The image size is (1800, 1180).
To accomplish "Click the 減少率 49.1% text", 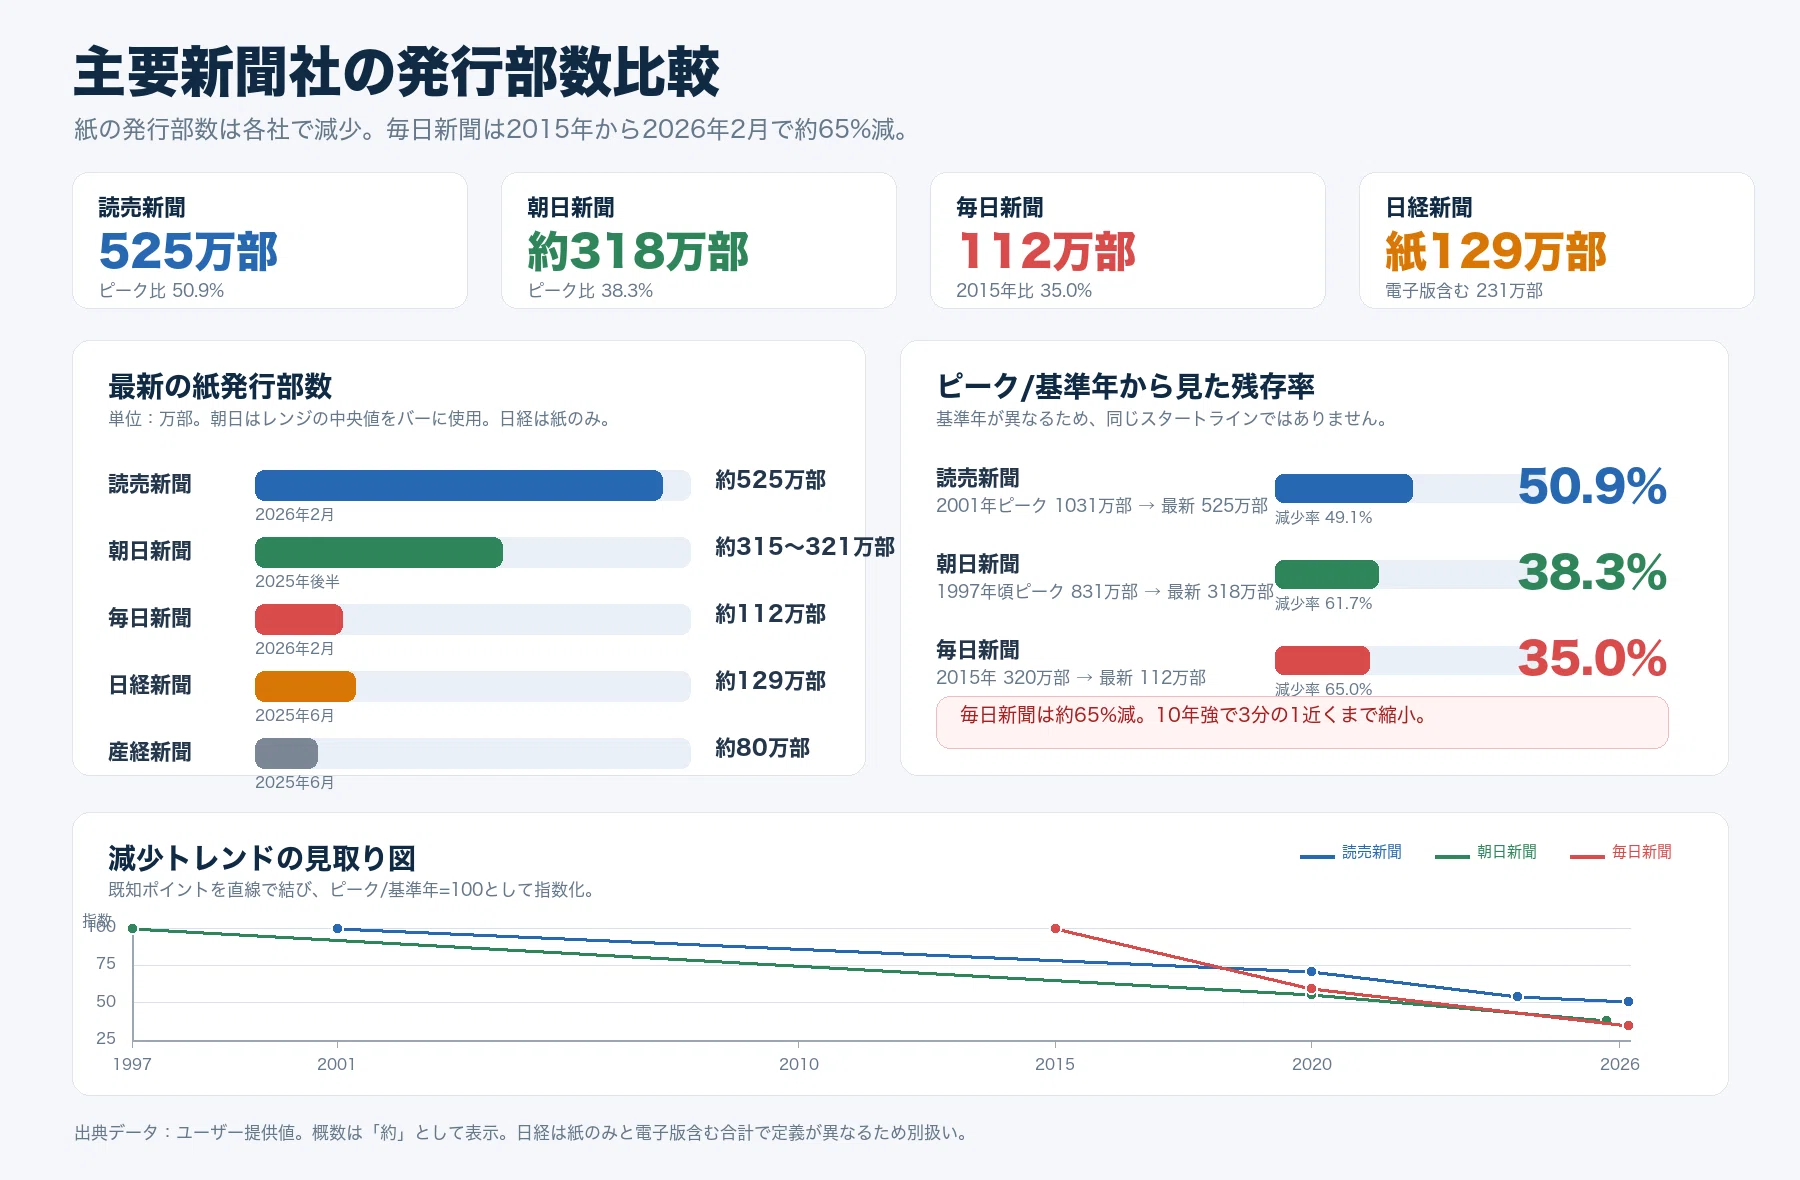I will (1323, 518).
